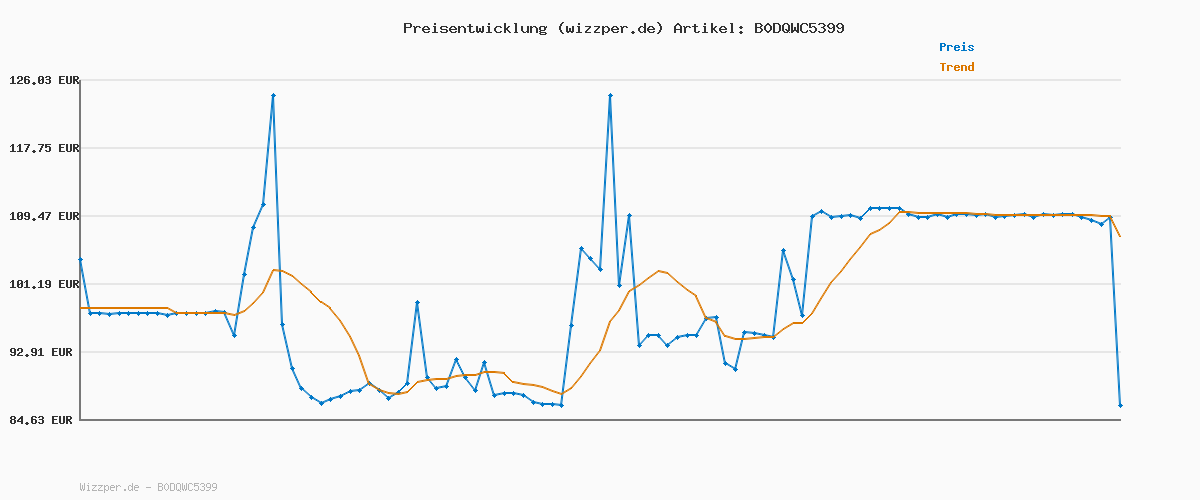
Task: Click the 109.47 EUR axis label
Action: click(43, 216)
